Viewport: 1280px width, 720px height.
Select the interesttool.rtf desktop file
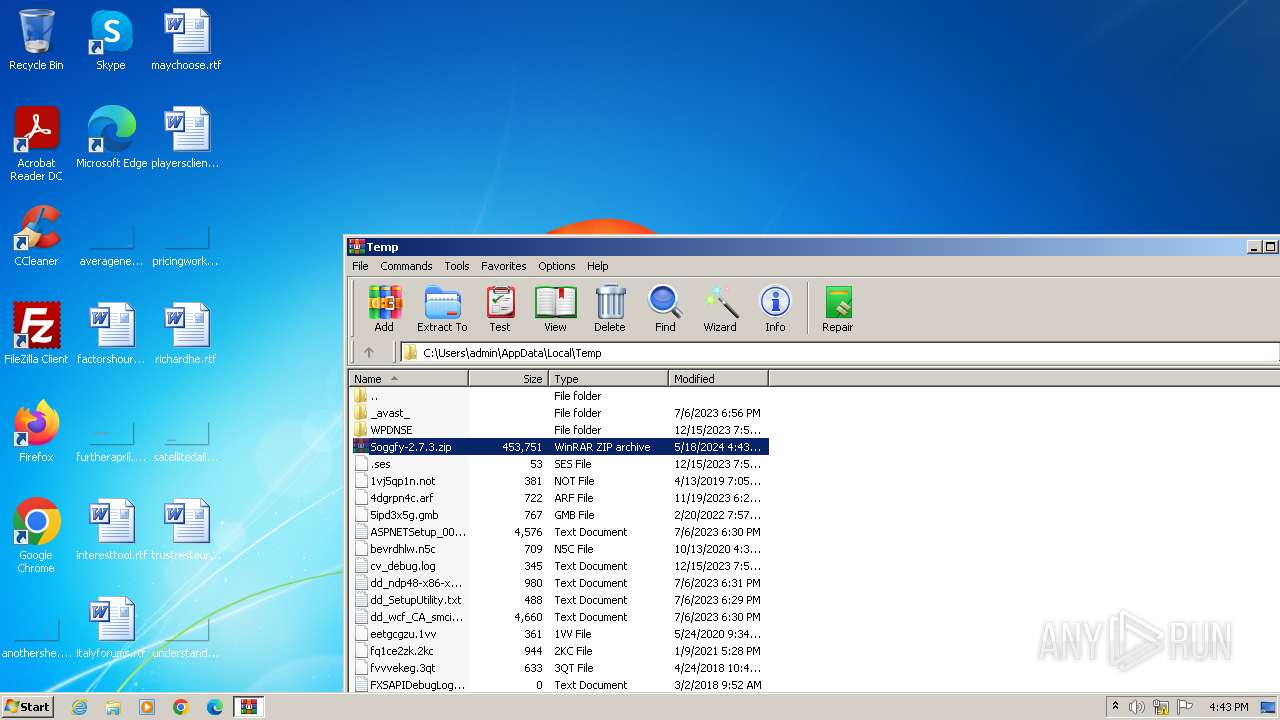point(111,530)
